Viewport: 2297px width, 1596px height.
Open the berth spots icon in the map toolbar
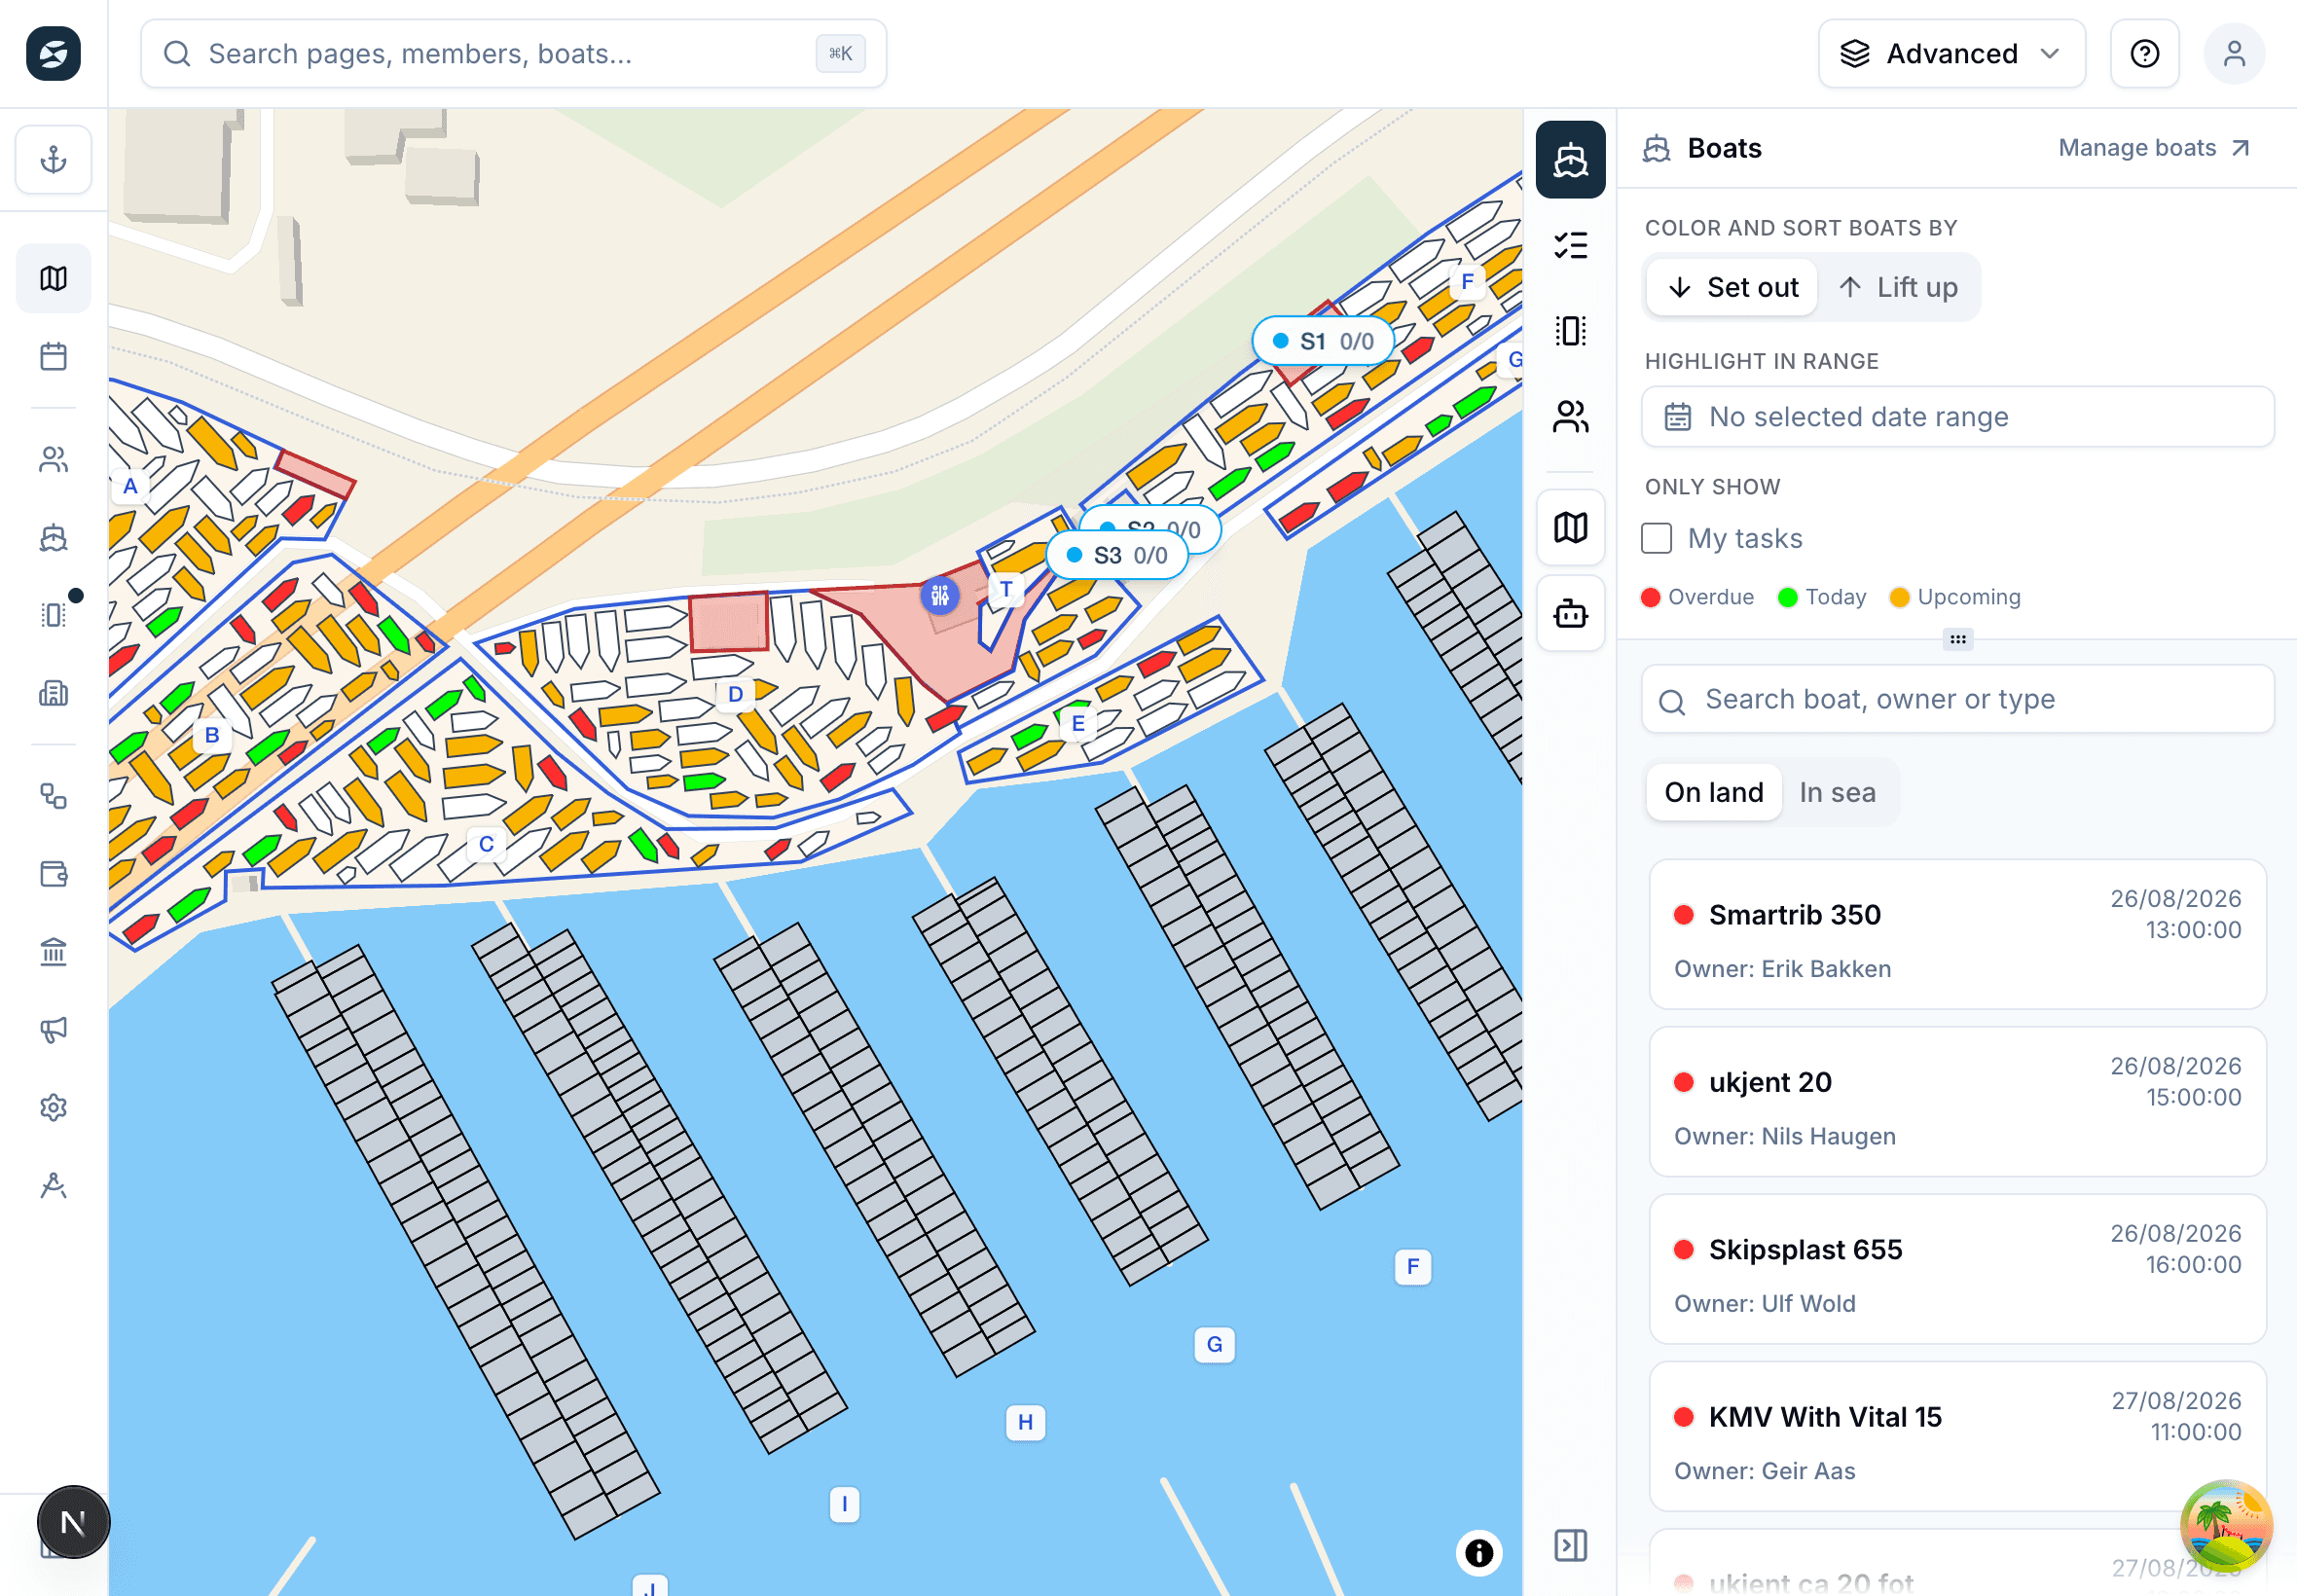tap(1570, 330)
